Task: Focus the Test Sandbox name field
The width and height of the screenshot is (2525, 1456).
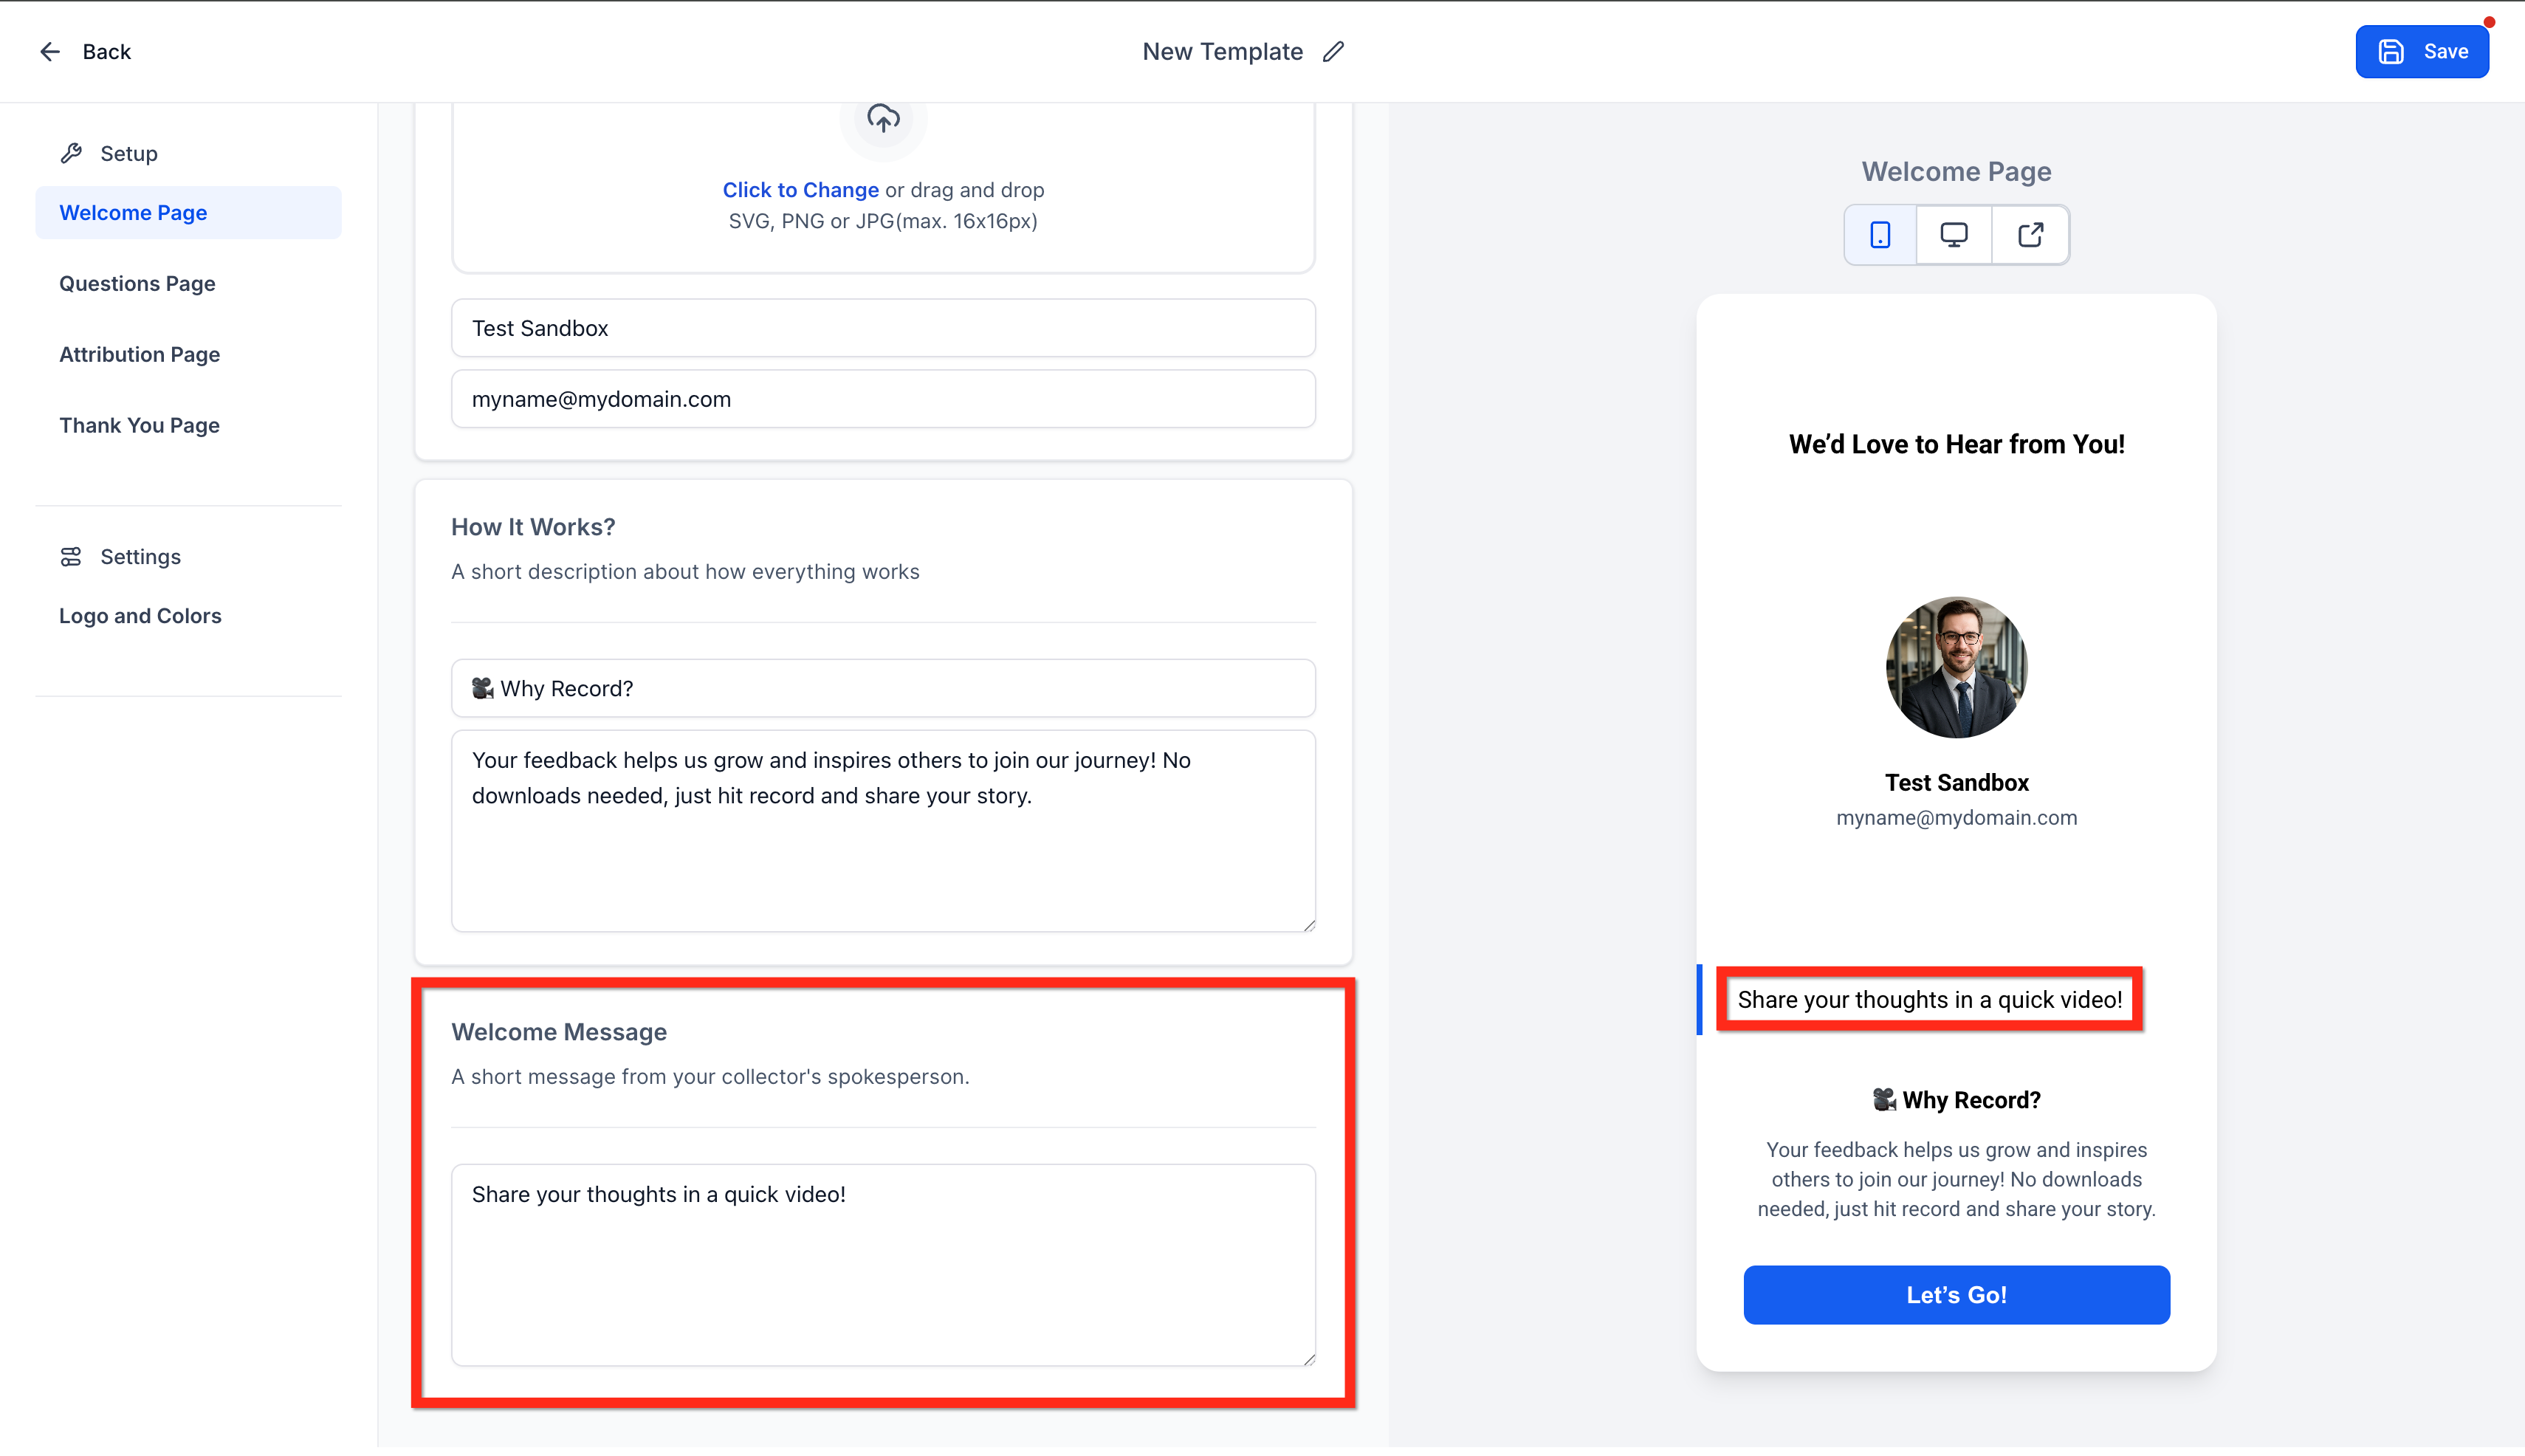Action: [x=883, y=328]
